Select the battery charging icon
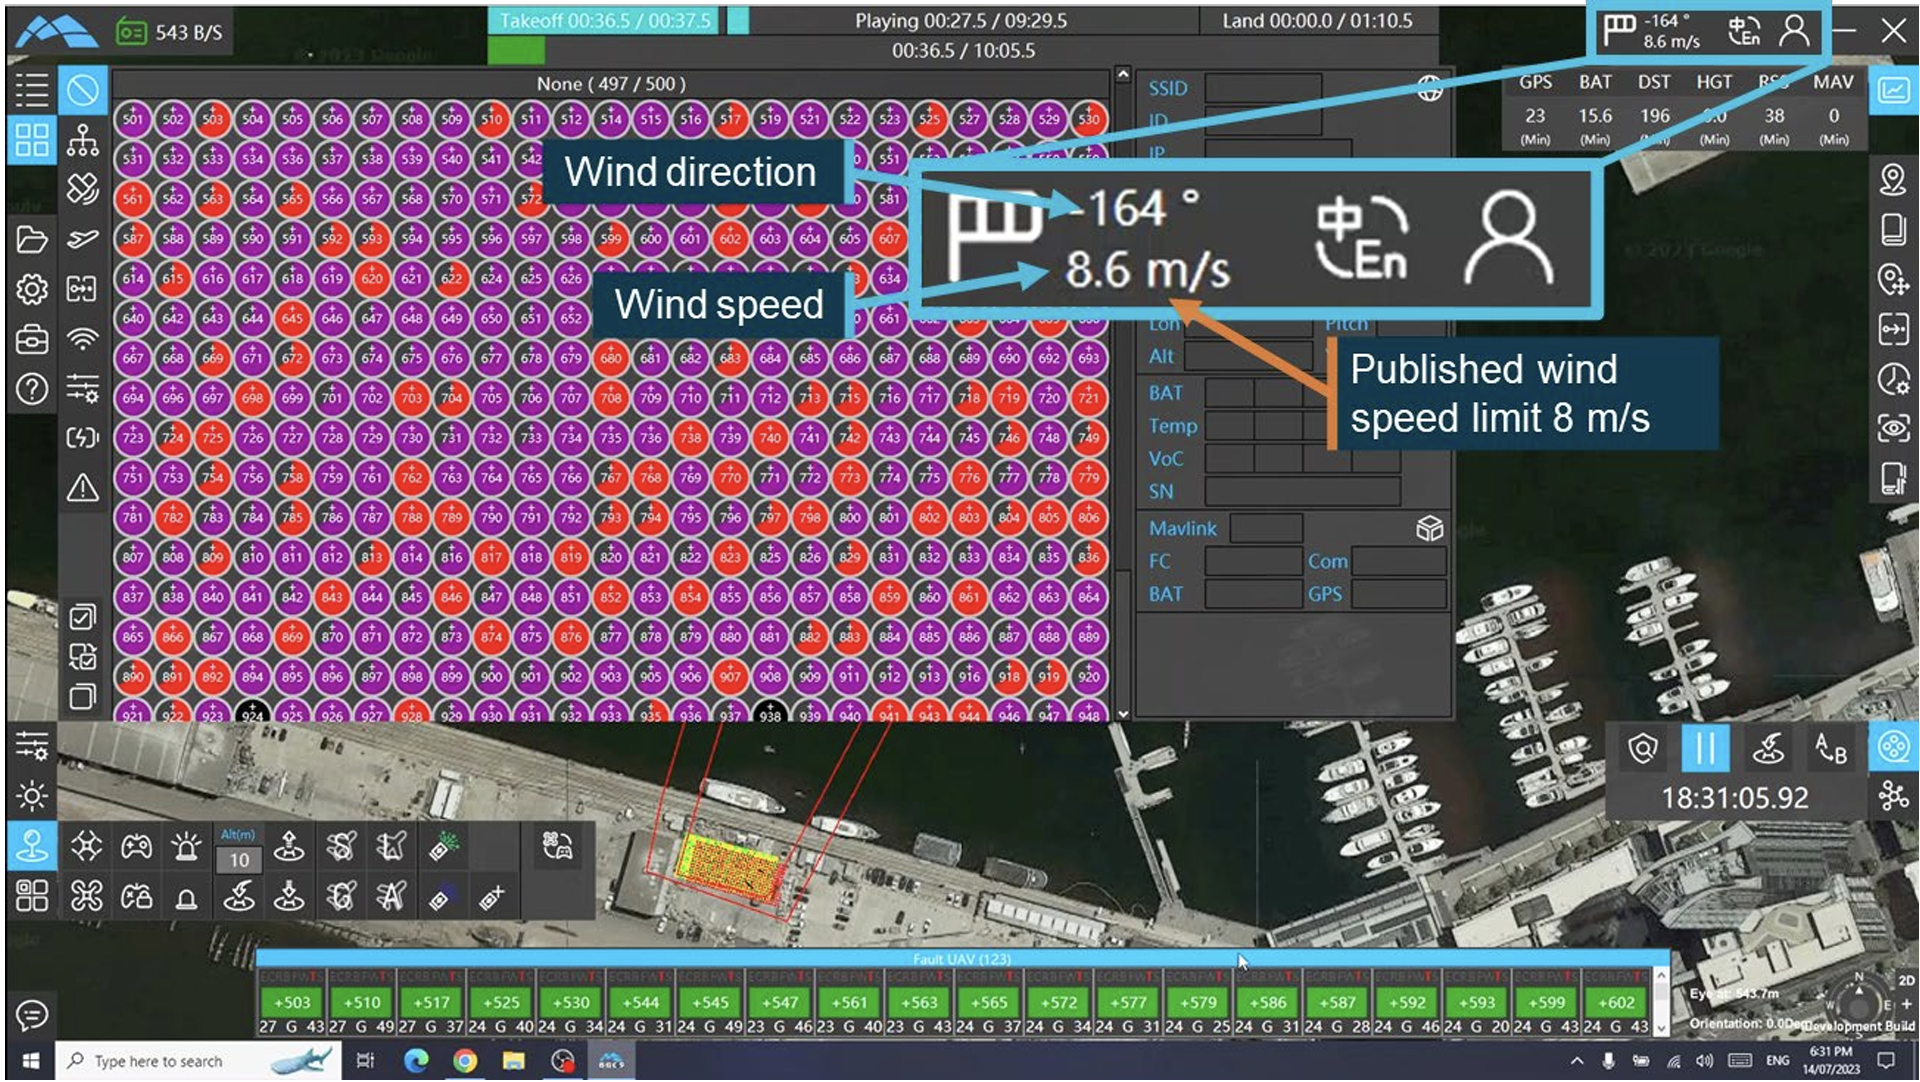The height and width of the screenshot is (1082, 1920). tap(83, 438)
